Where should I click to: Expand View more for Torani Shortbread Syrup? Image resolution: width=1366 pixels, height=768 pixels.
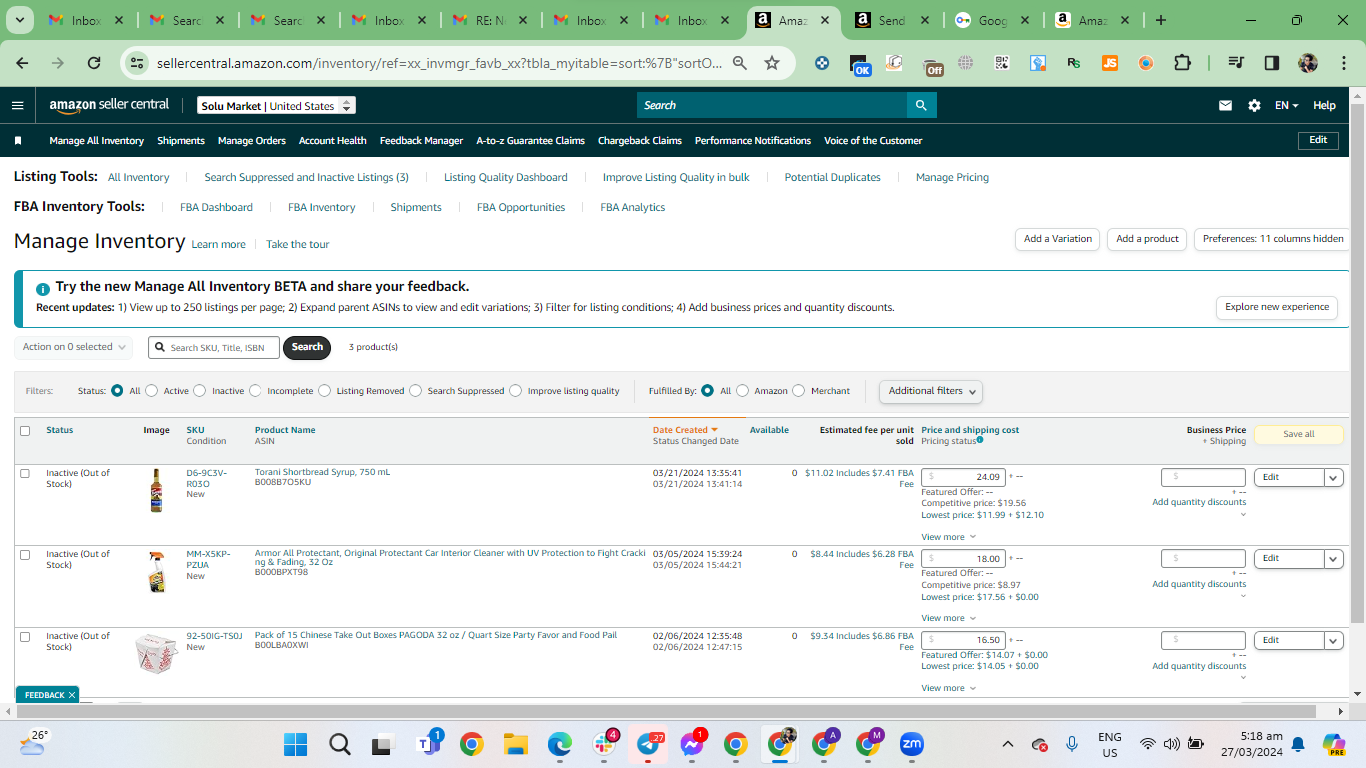[948, 537]
